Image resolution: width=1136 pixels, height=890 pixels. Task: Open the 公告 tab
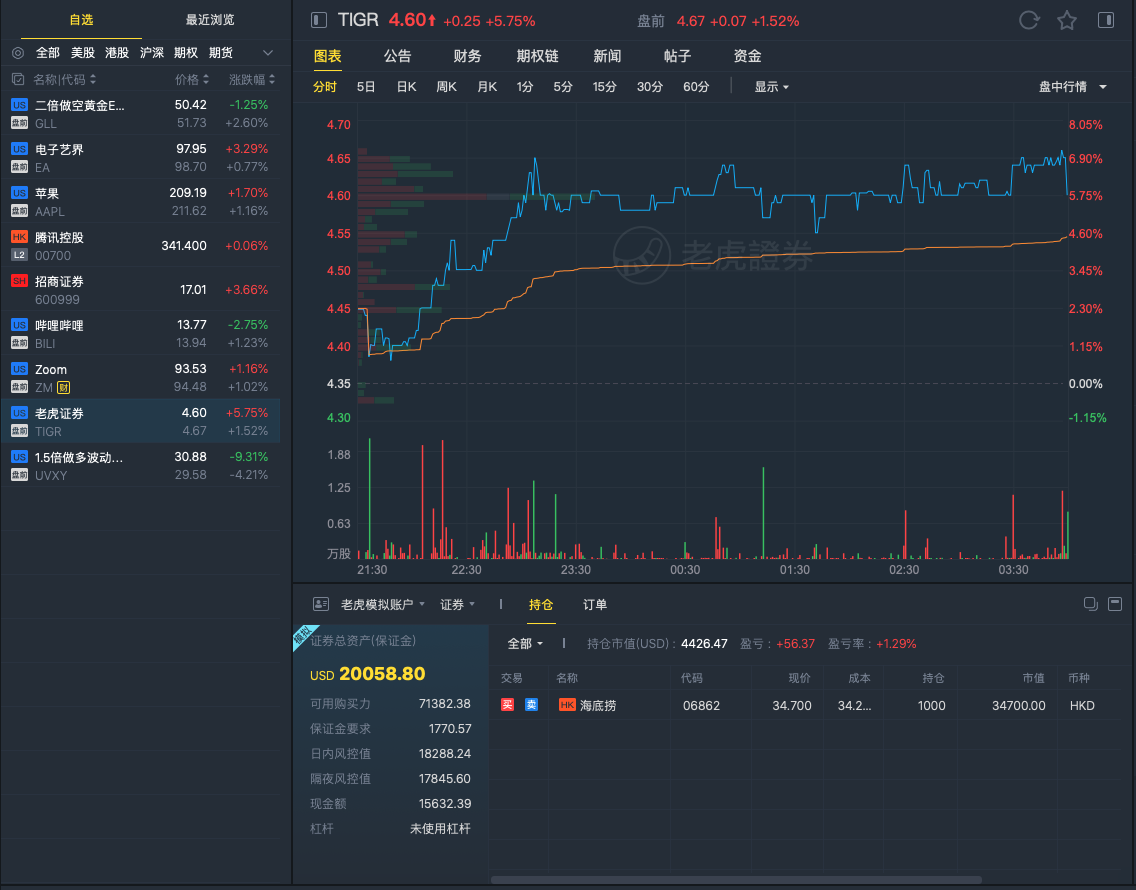[397, 56]
